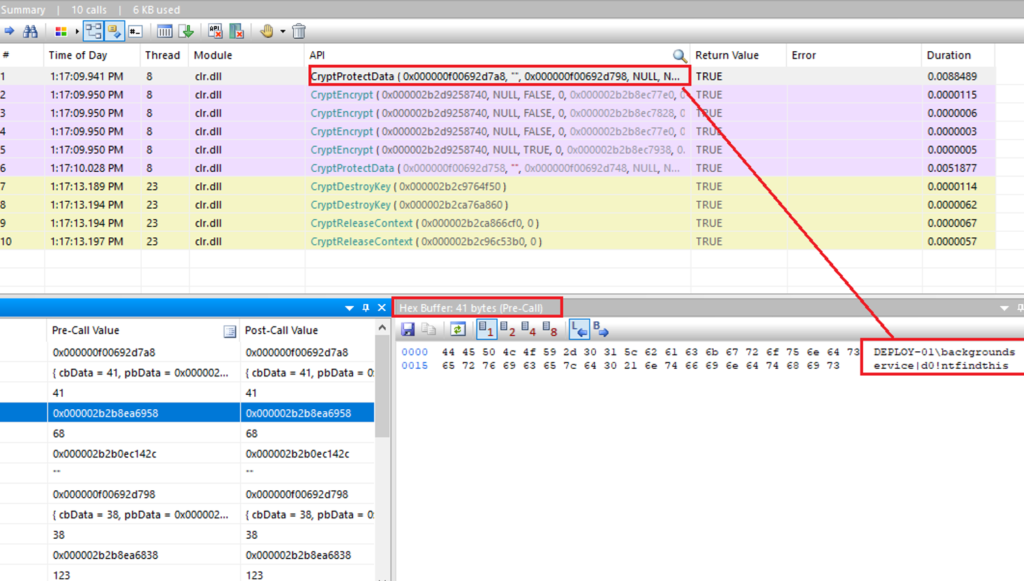Refresh the hex buffer view

pos(458,328)
